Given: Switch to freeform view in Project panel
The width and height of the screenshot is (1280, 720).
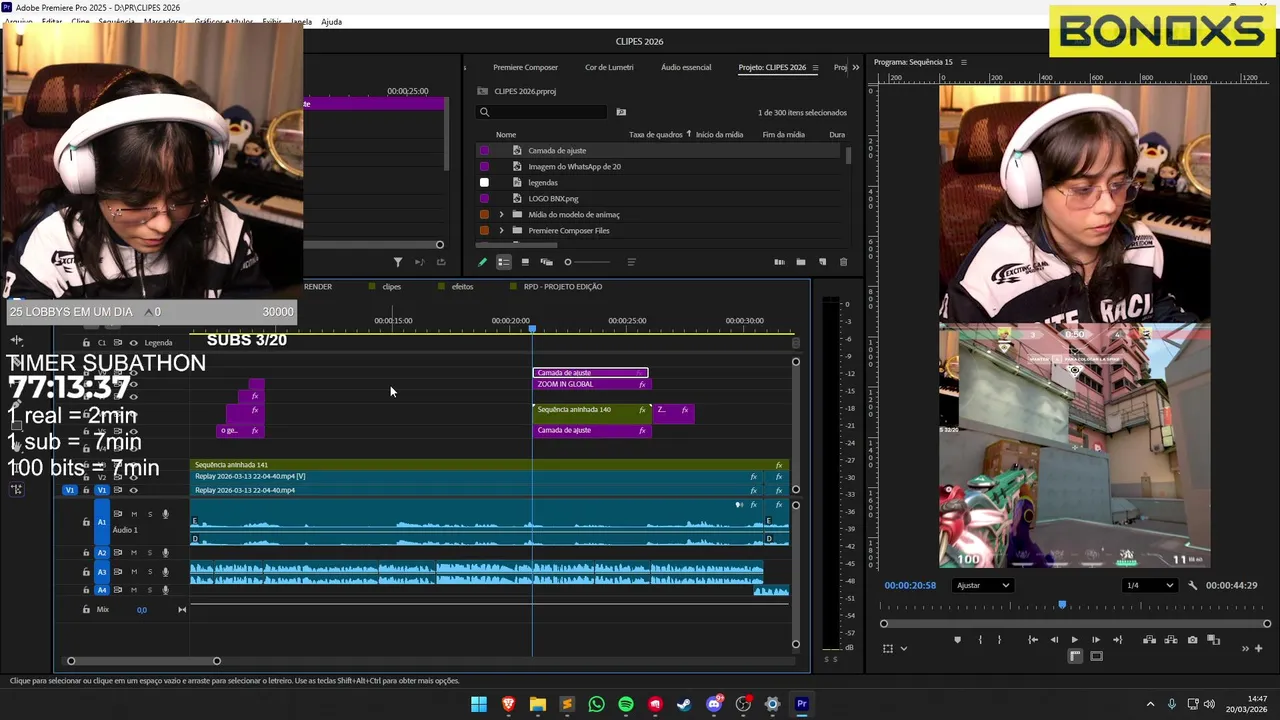Looking at the screenshot, I should tap(546, 262).
